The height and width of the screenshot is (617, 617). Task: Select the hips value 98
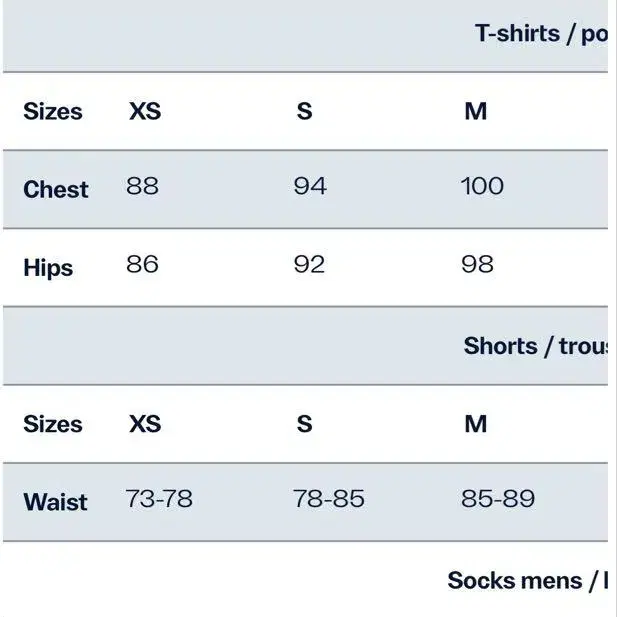coord(477,264)
